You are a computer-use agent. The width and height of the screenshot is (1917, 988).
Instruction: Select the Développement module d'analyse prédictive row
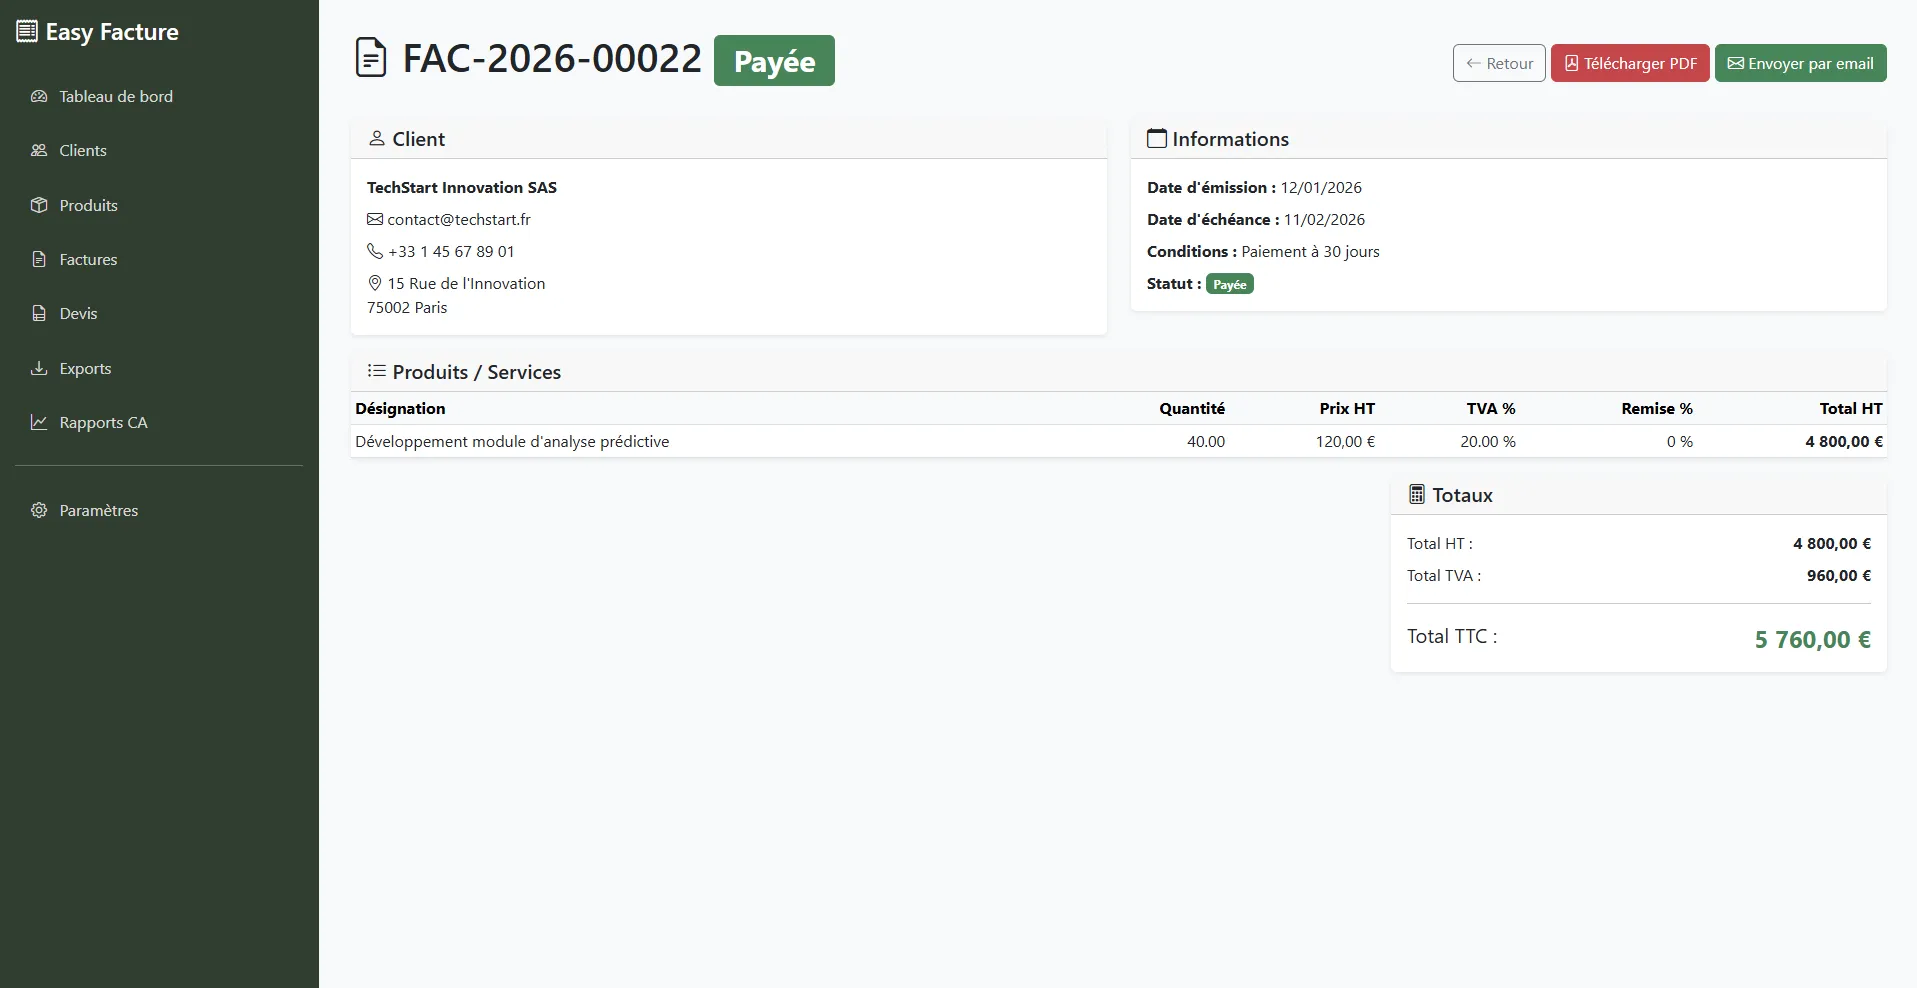pos(512,441)
